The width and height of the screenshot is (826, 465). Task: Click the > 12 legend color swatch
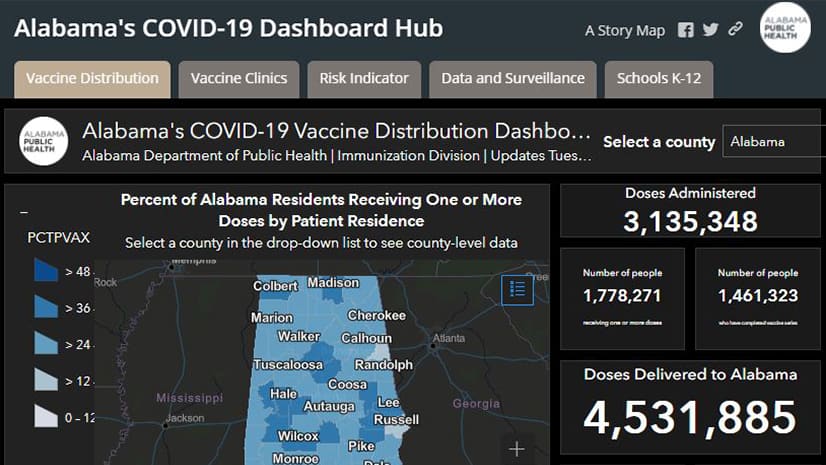tap(46, 379)
